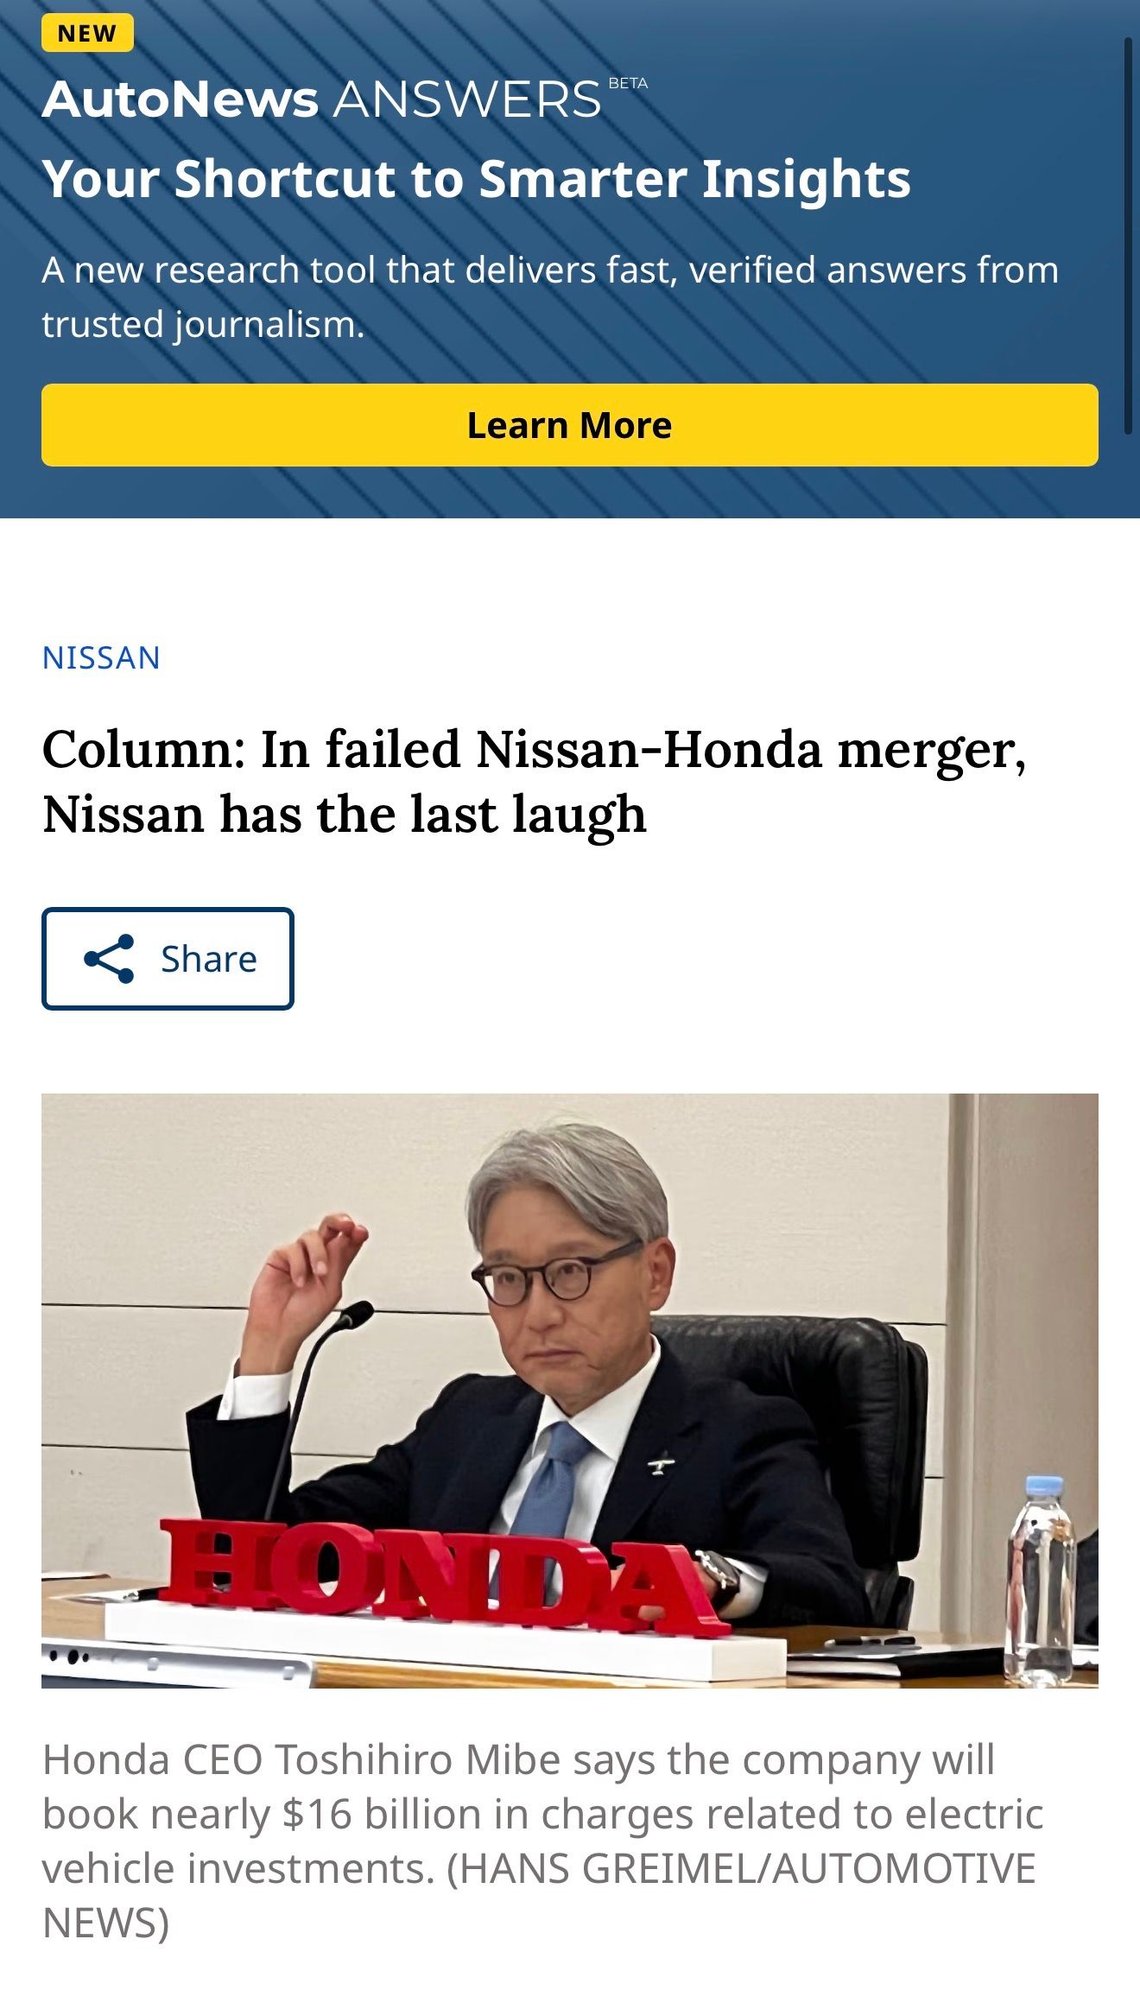1140x1991 pixels.
Task: Click the water bottle in the photo
Action: click(x=1041, y=1581)
